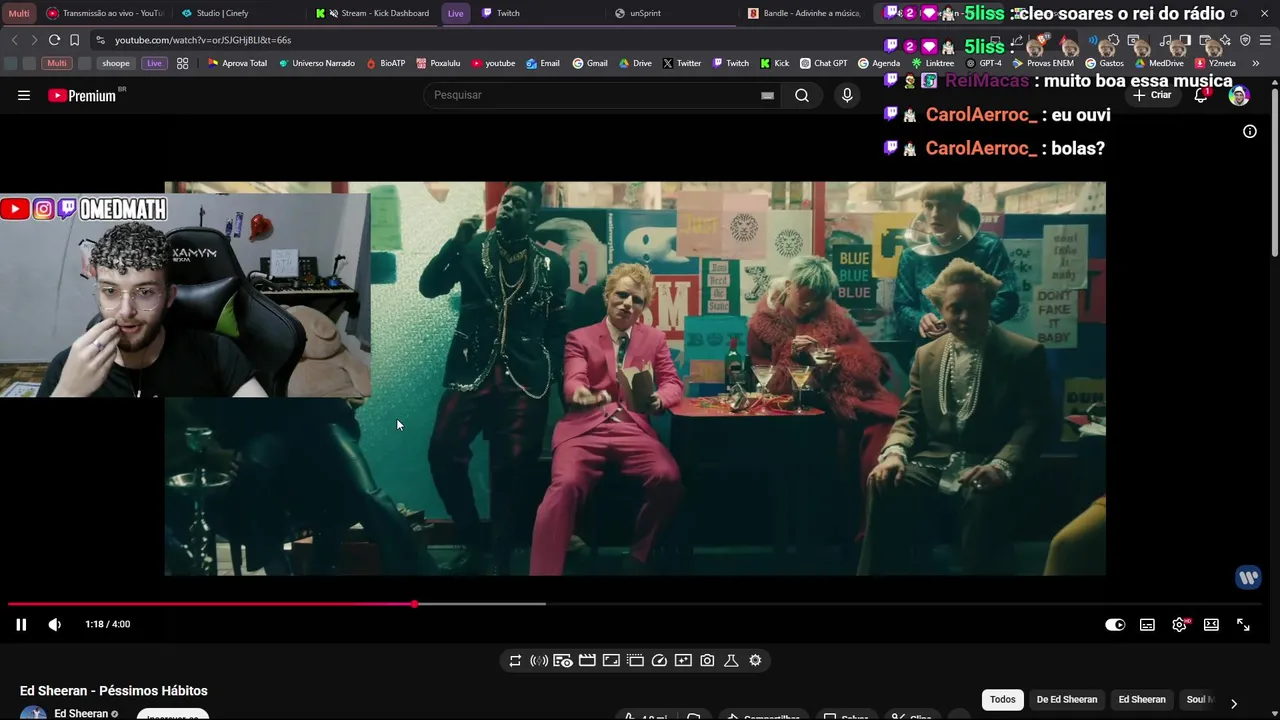Viewport: 1280px width, 720px height.
Task: Click the volume boost sound-wave icon
Action: click(x=539, y=661)
